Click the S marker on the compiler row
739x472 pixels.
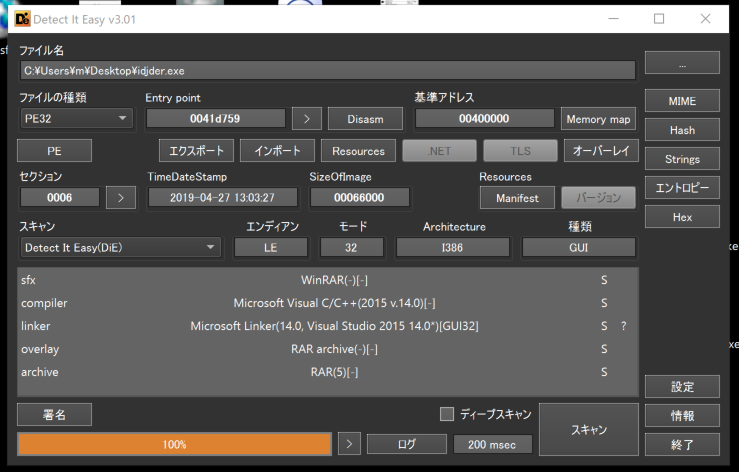coord(604,303)
